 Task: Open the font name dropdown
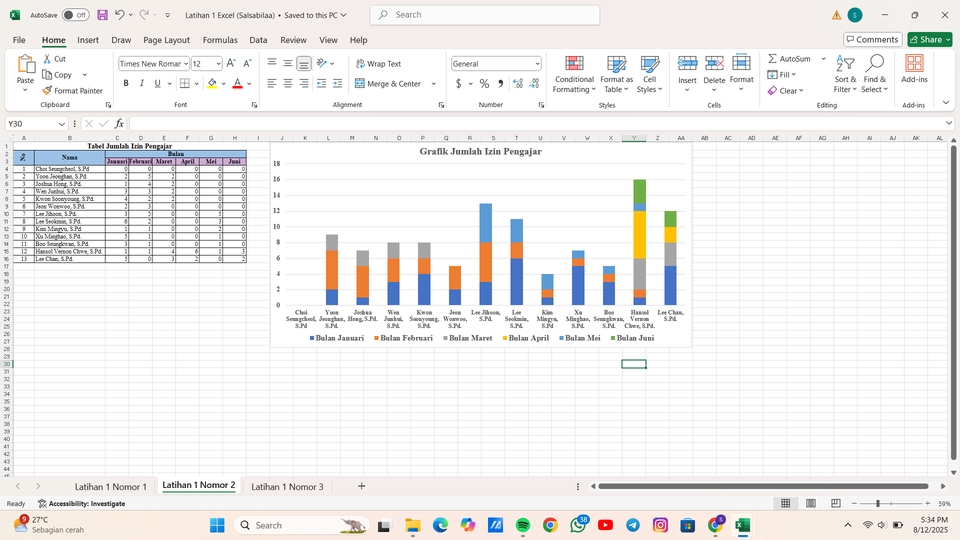186,64
